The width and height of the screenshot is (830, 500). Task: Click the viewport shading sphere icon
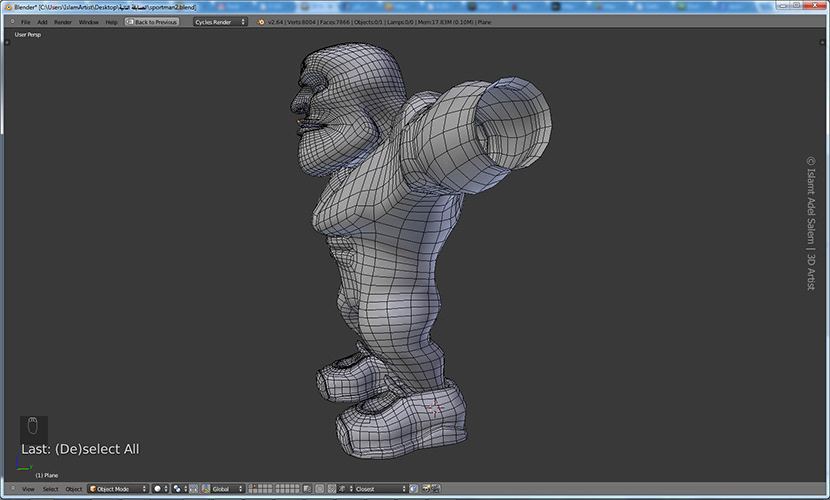tap(159, 489)
